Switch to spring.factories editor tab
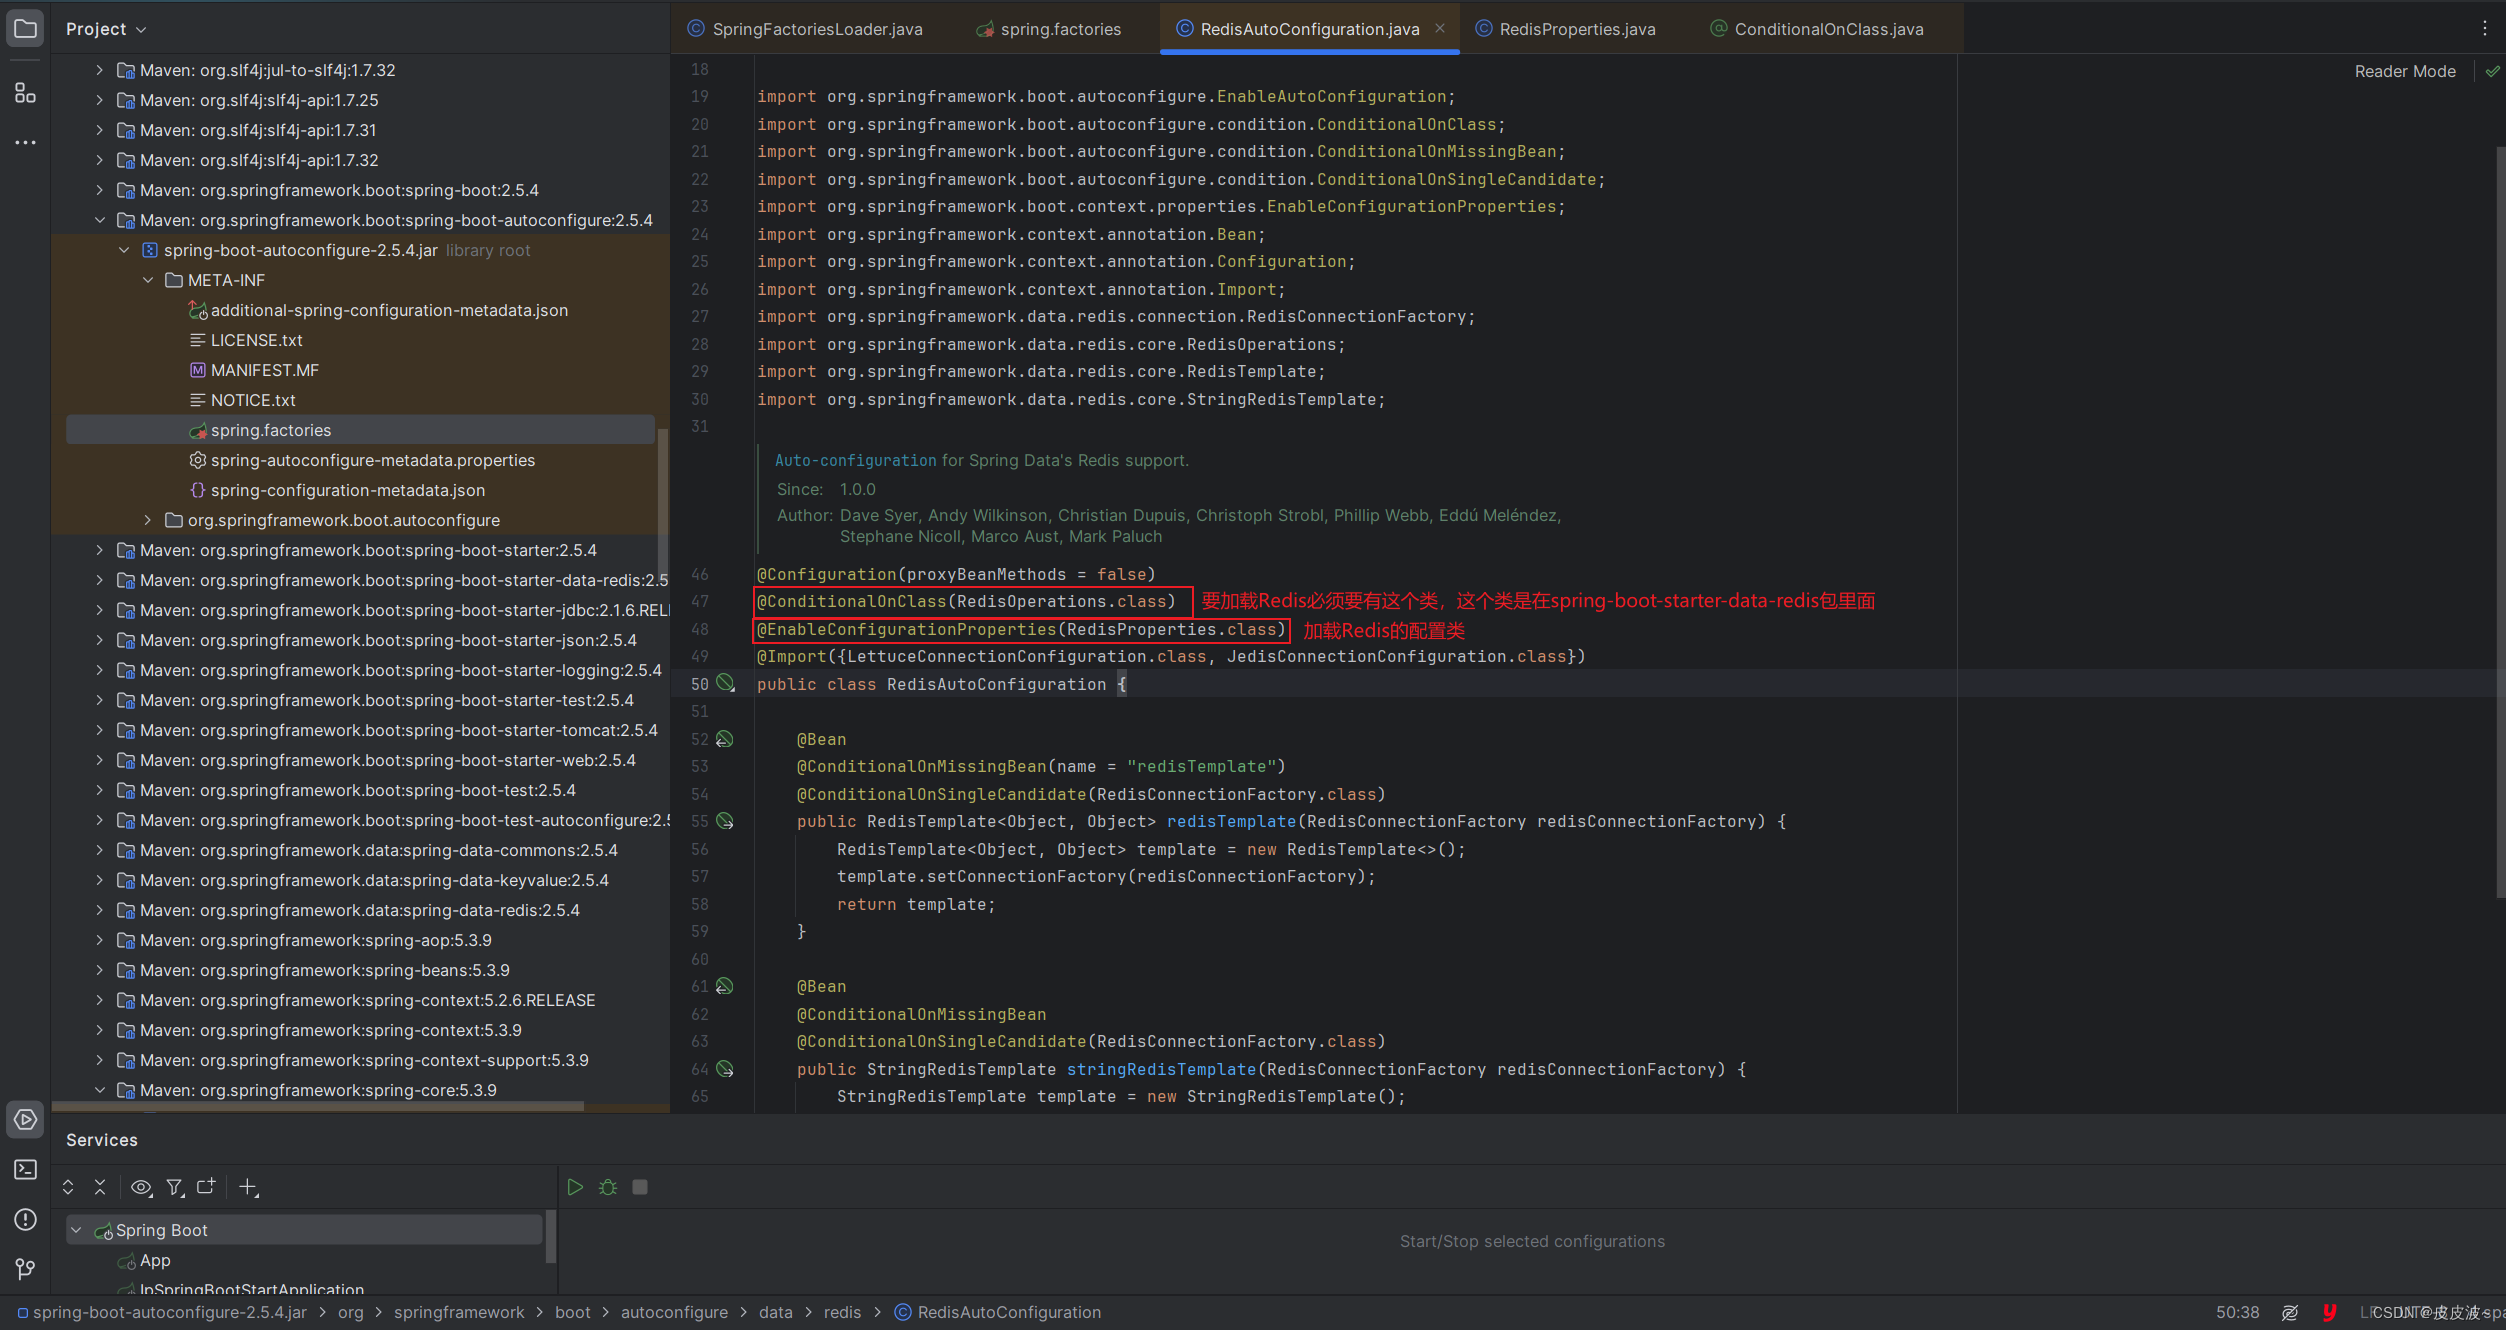This screenshot has width=2506, height=1330. tap(1049, 29)
